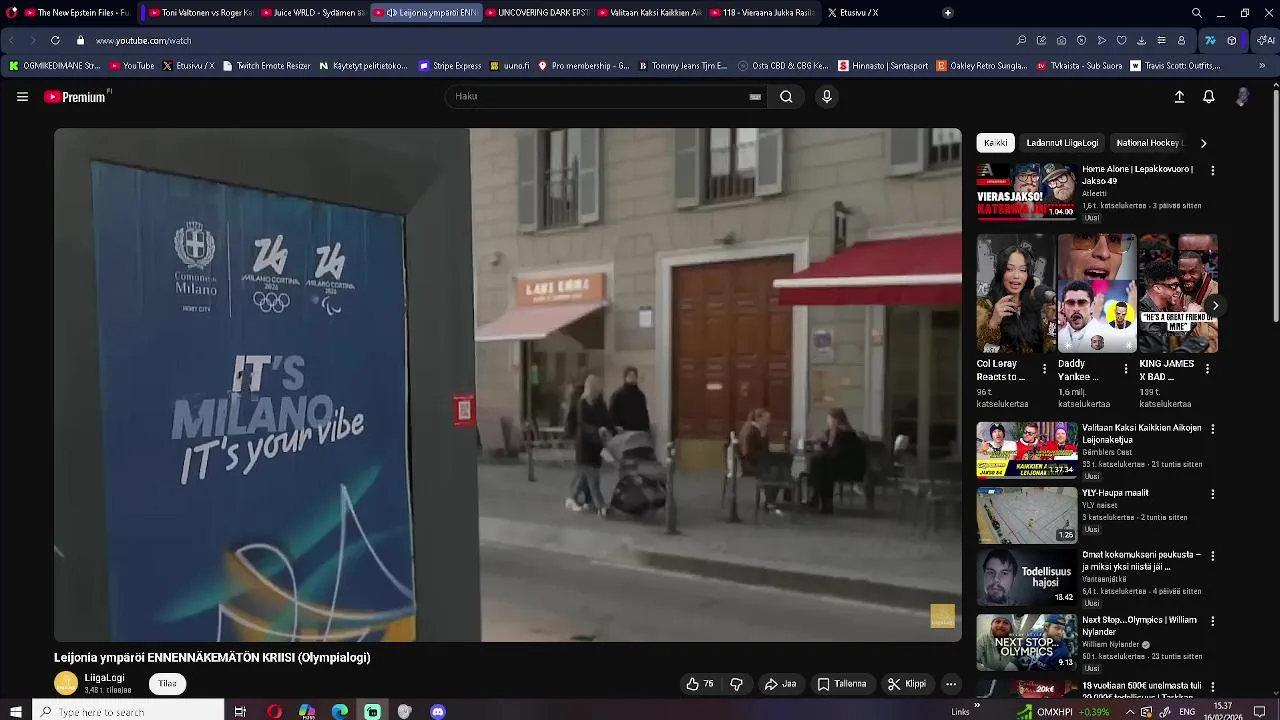Open Tvkaista - Sub Suora bookmark

(x=1079, y=66)
